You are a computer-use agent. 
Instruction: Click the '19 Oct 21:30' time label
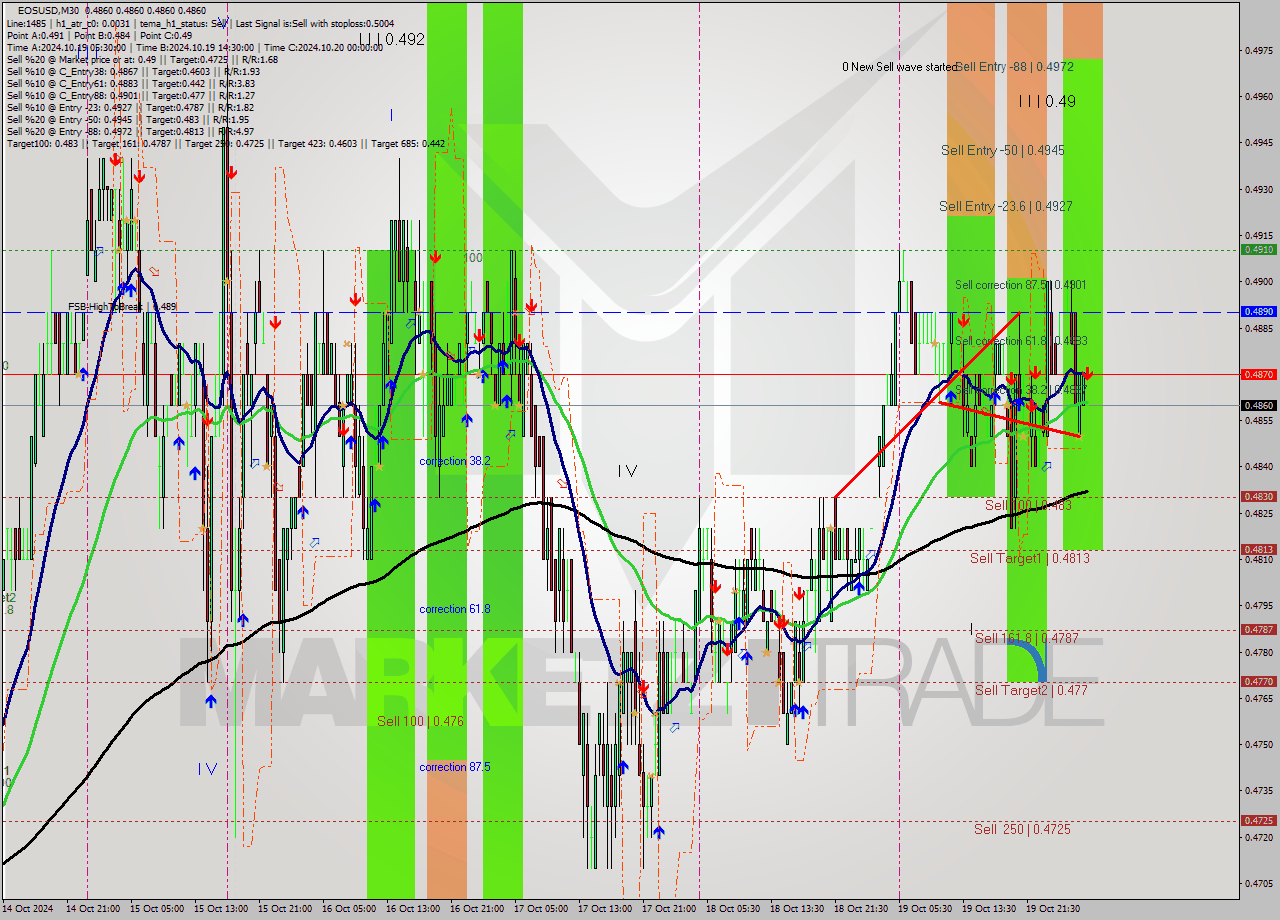coord(1053,909)
